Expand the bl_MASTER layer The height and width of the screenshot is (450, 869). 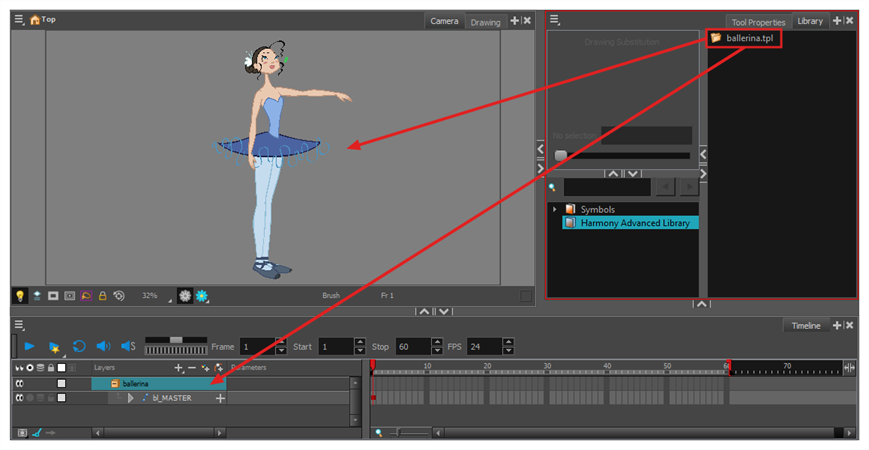coord(130,398)
